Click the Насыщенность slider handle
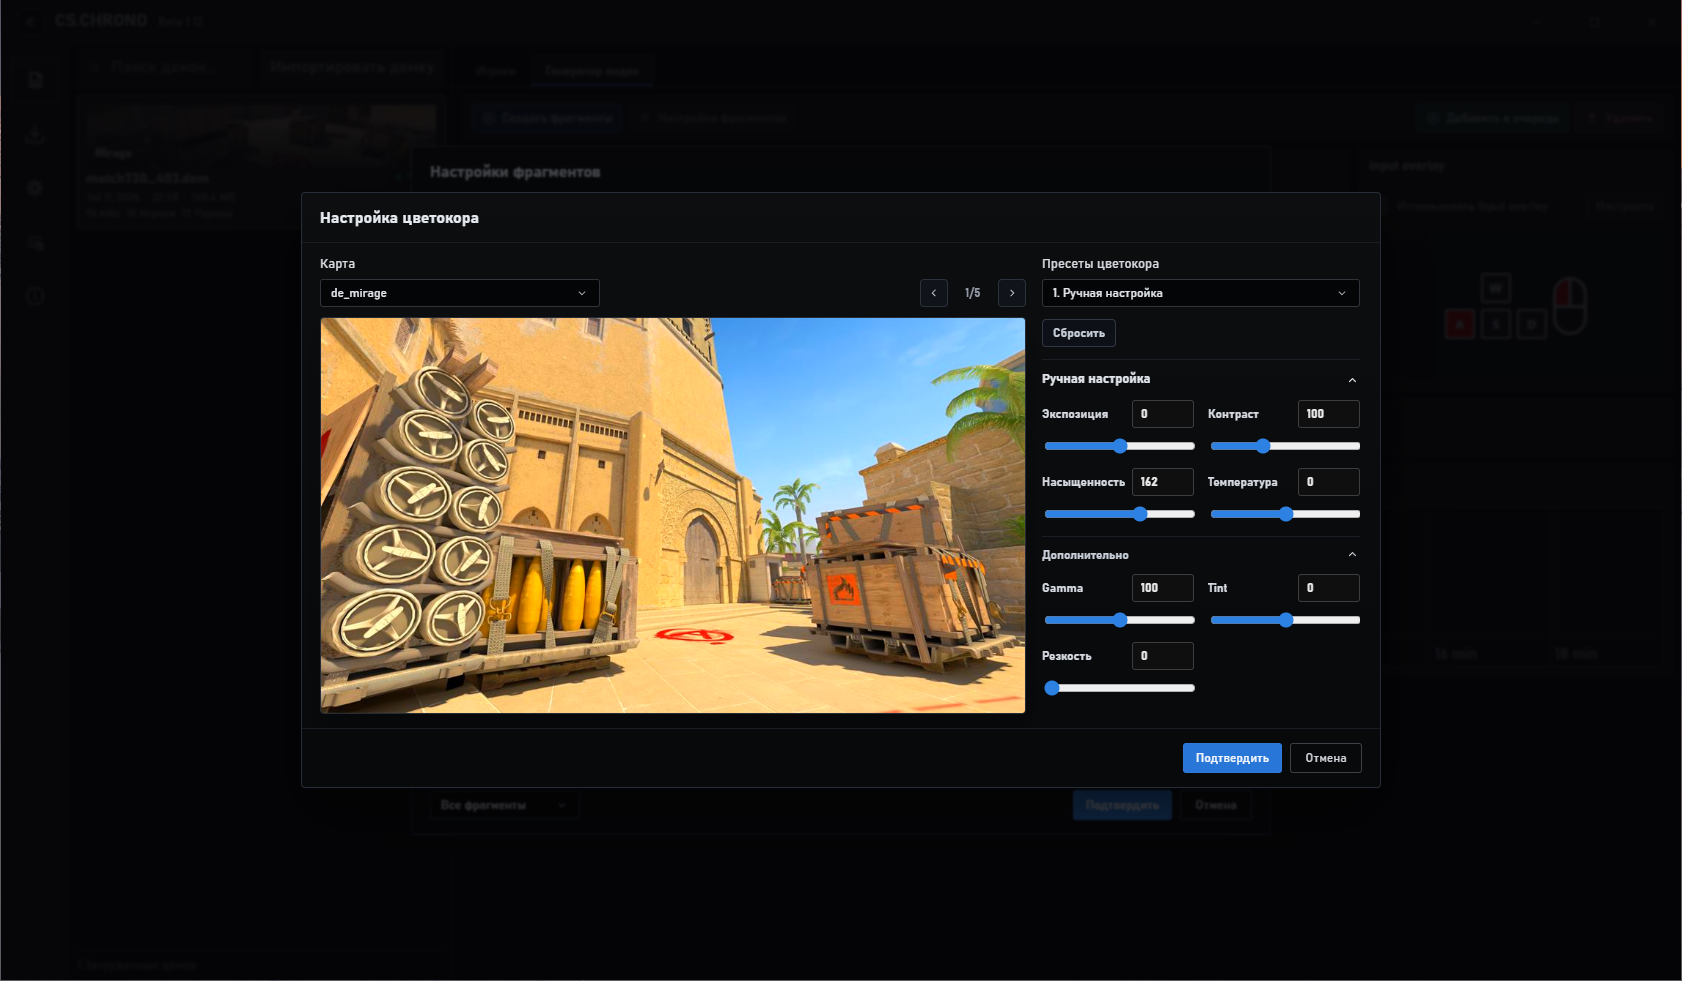 (x=1140, y=514)
